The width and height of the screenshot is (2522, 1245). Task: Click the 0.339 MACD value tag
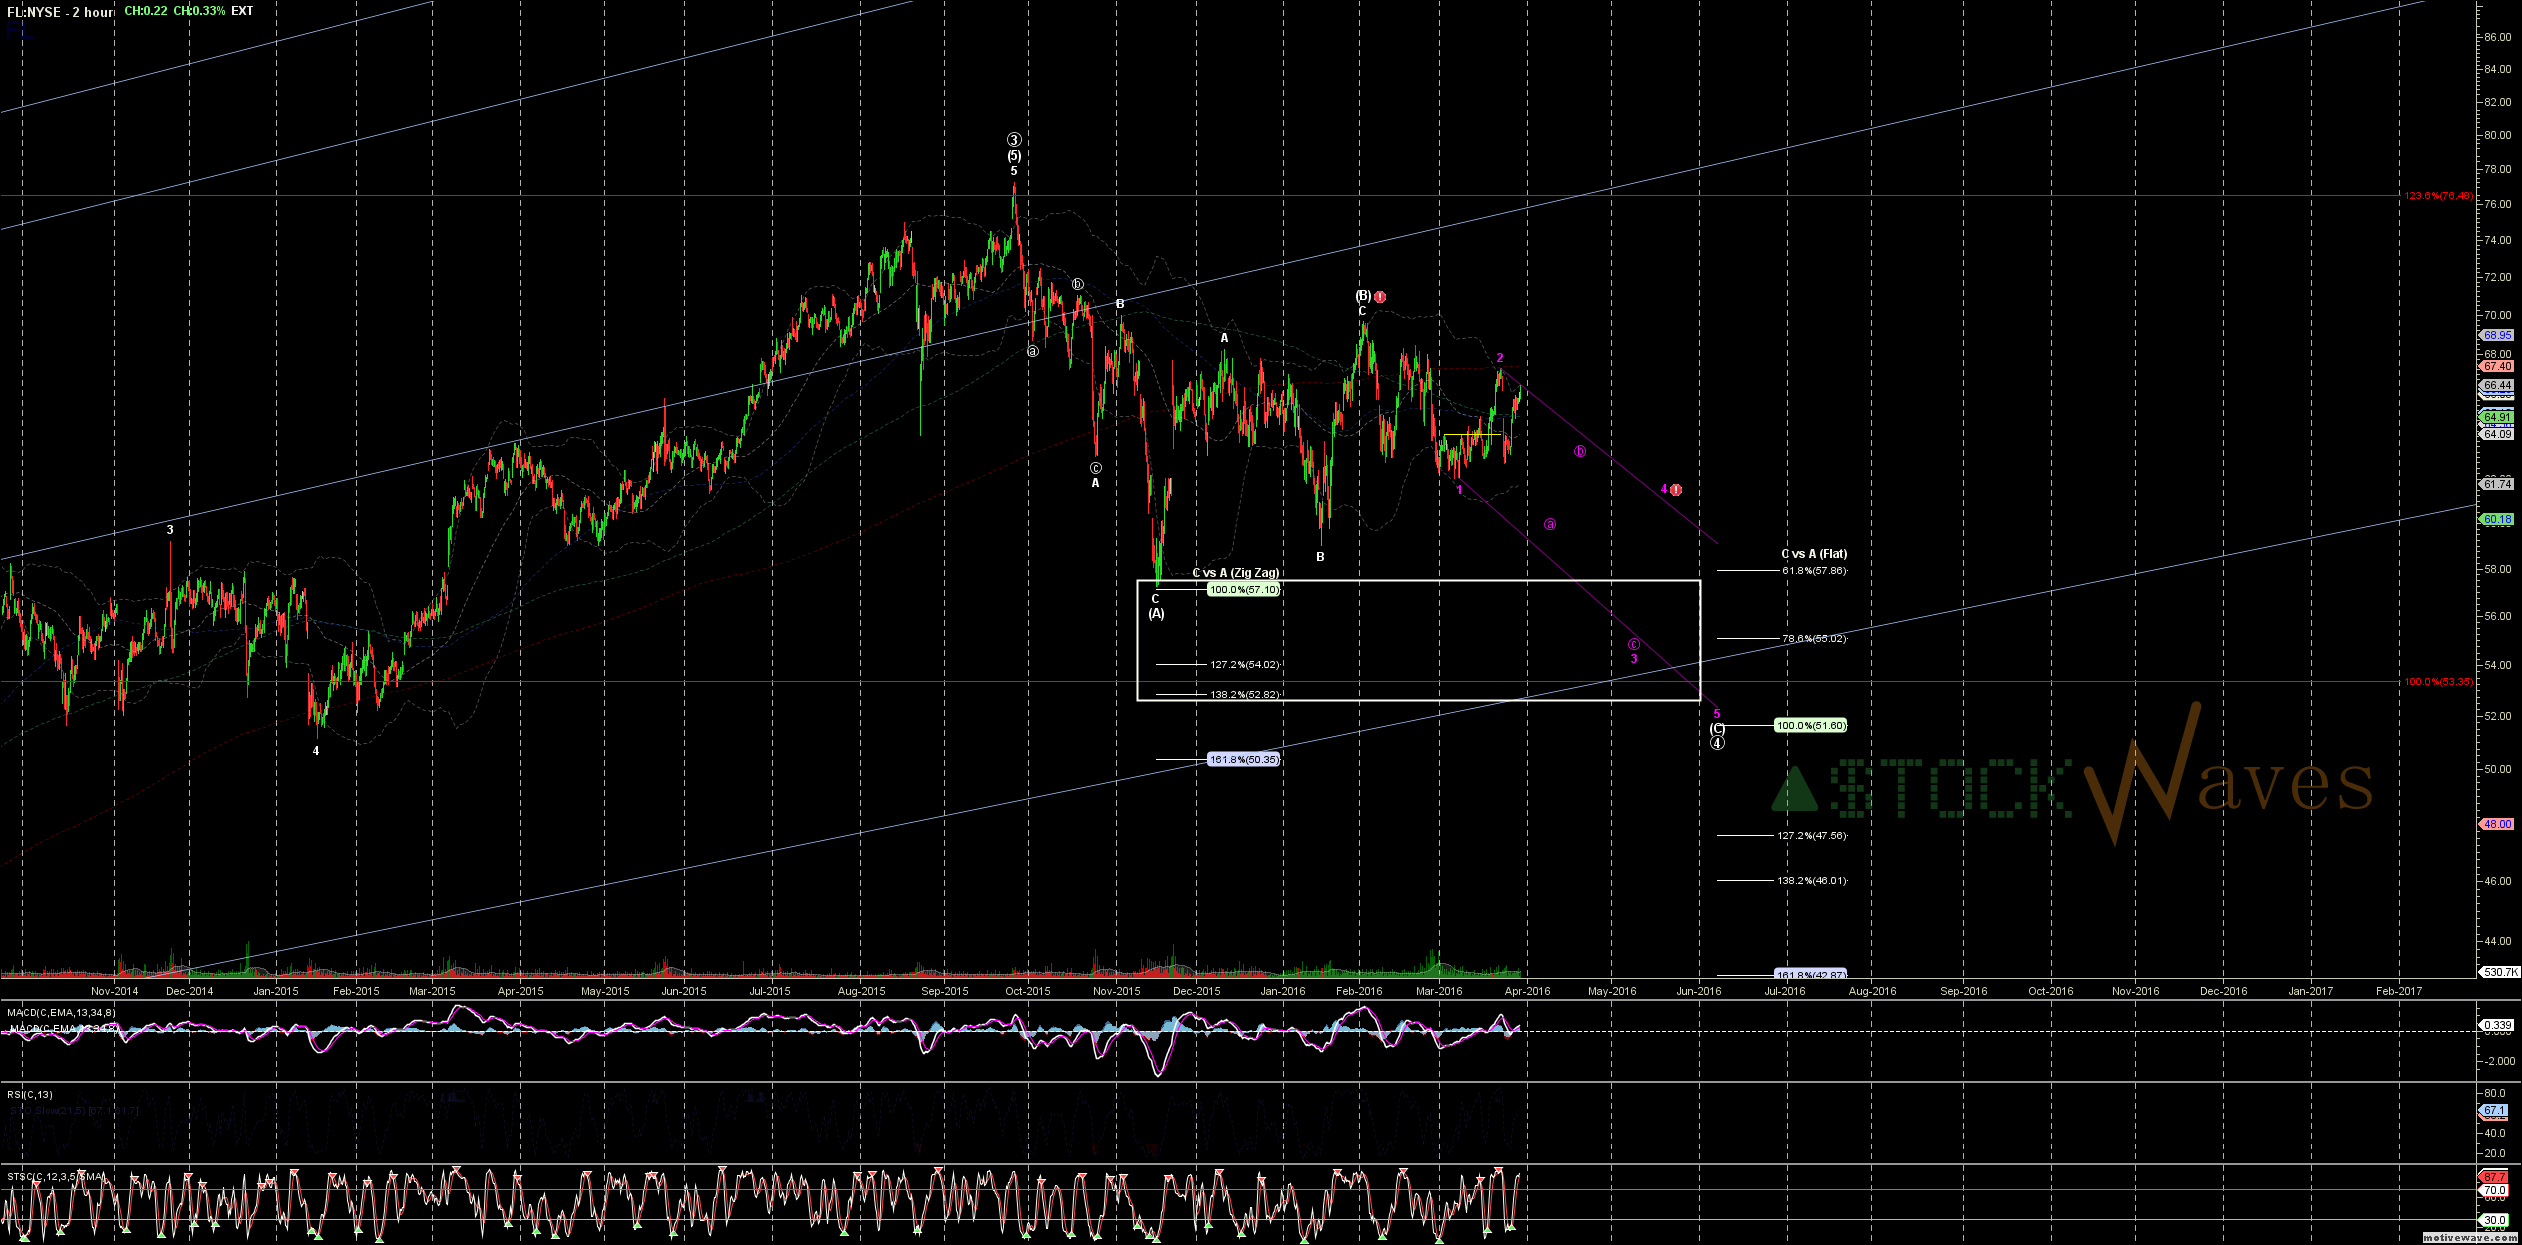2497,1025
